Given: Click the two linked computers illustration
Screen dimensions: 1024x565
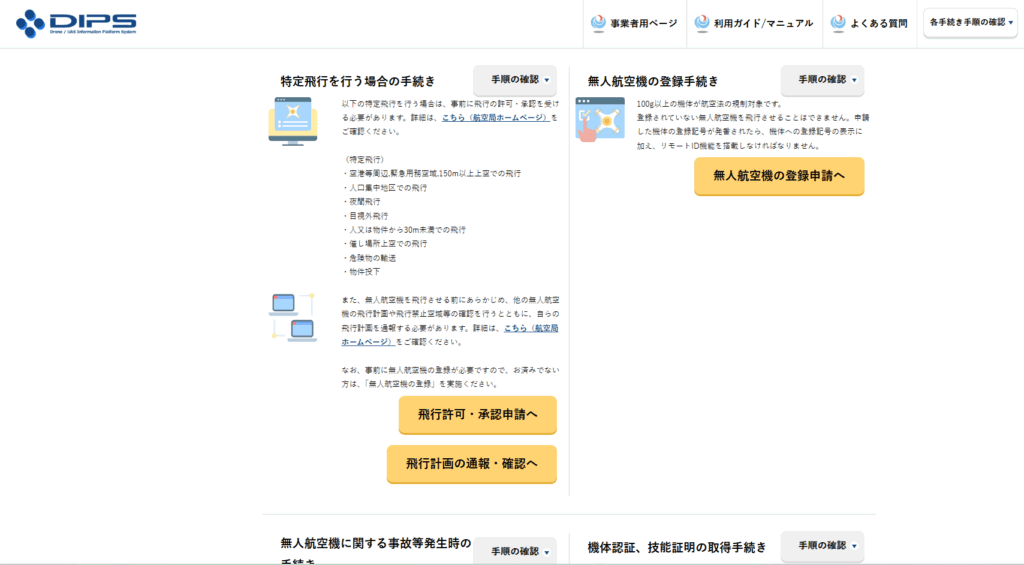Looking at the screenshot, I should pyautogui.click(x=292, y=317).
